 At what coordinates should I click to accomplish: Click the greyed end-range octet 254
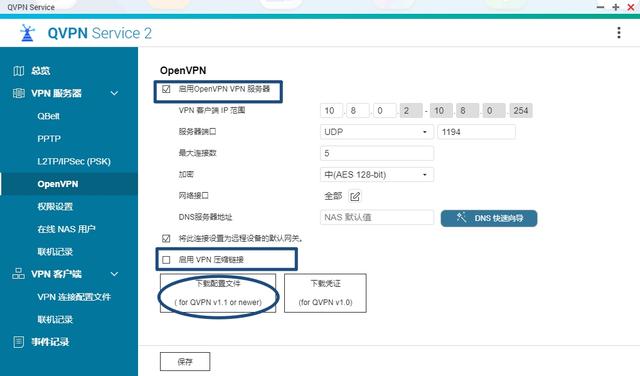pyautogui.click(x=521, y=111)
